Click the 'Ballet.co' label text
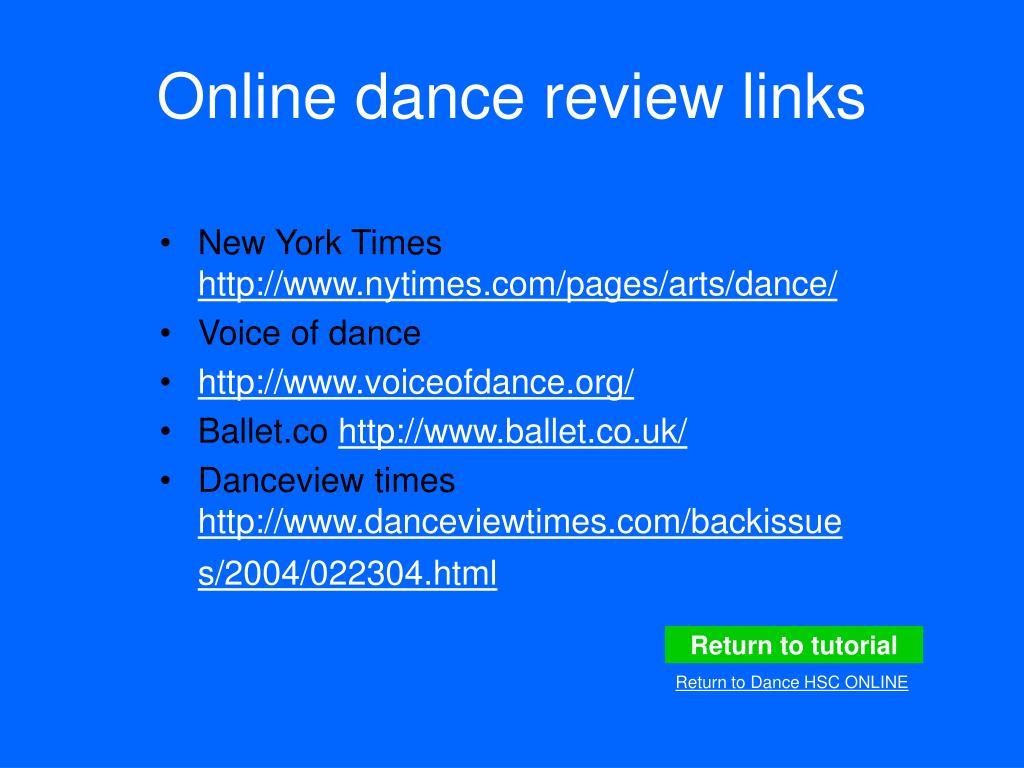This screenshot has width=1024, height=768. tap(263, 431)
